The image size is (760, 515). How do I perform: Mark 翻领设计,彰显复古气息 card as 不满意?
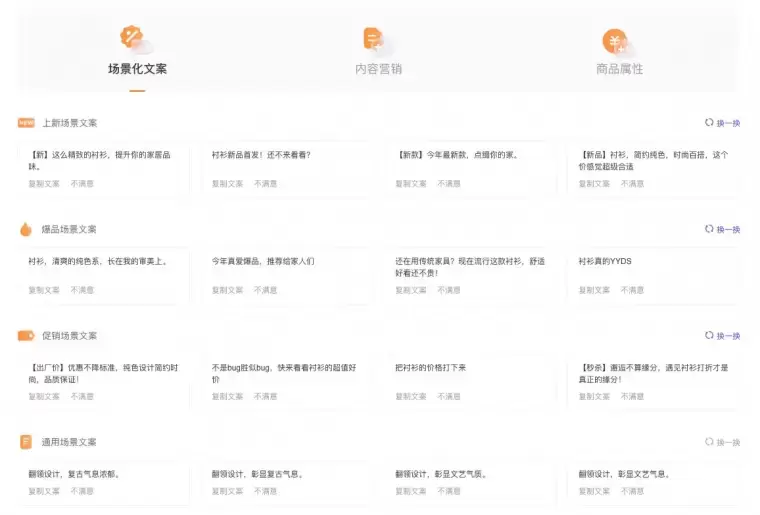(266, 491)
